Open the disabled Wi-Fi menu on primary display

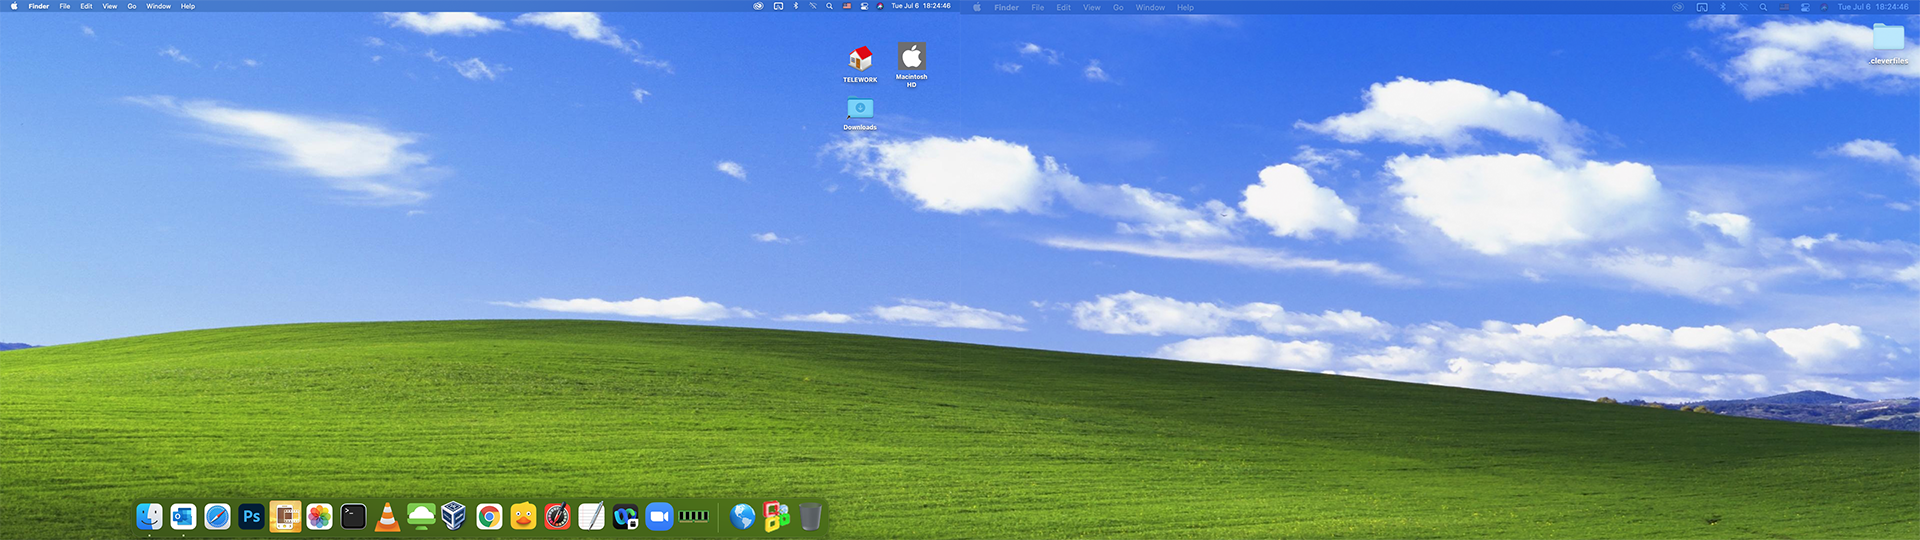pos(813,6)
